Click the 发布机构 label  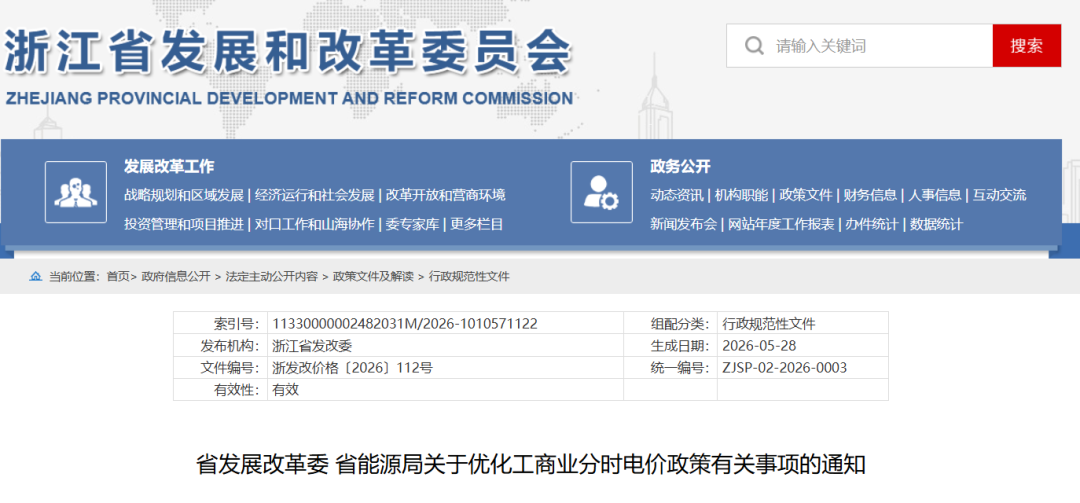pos(231,345)
